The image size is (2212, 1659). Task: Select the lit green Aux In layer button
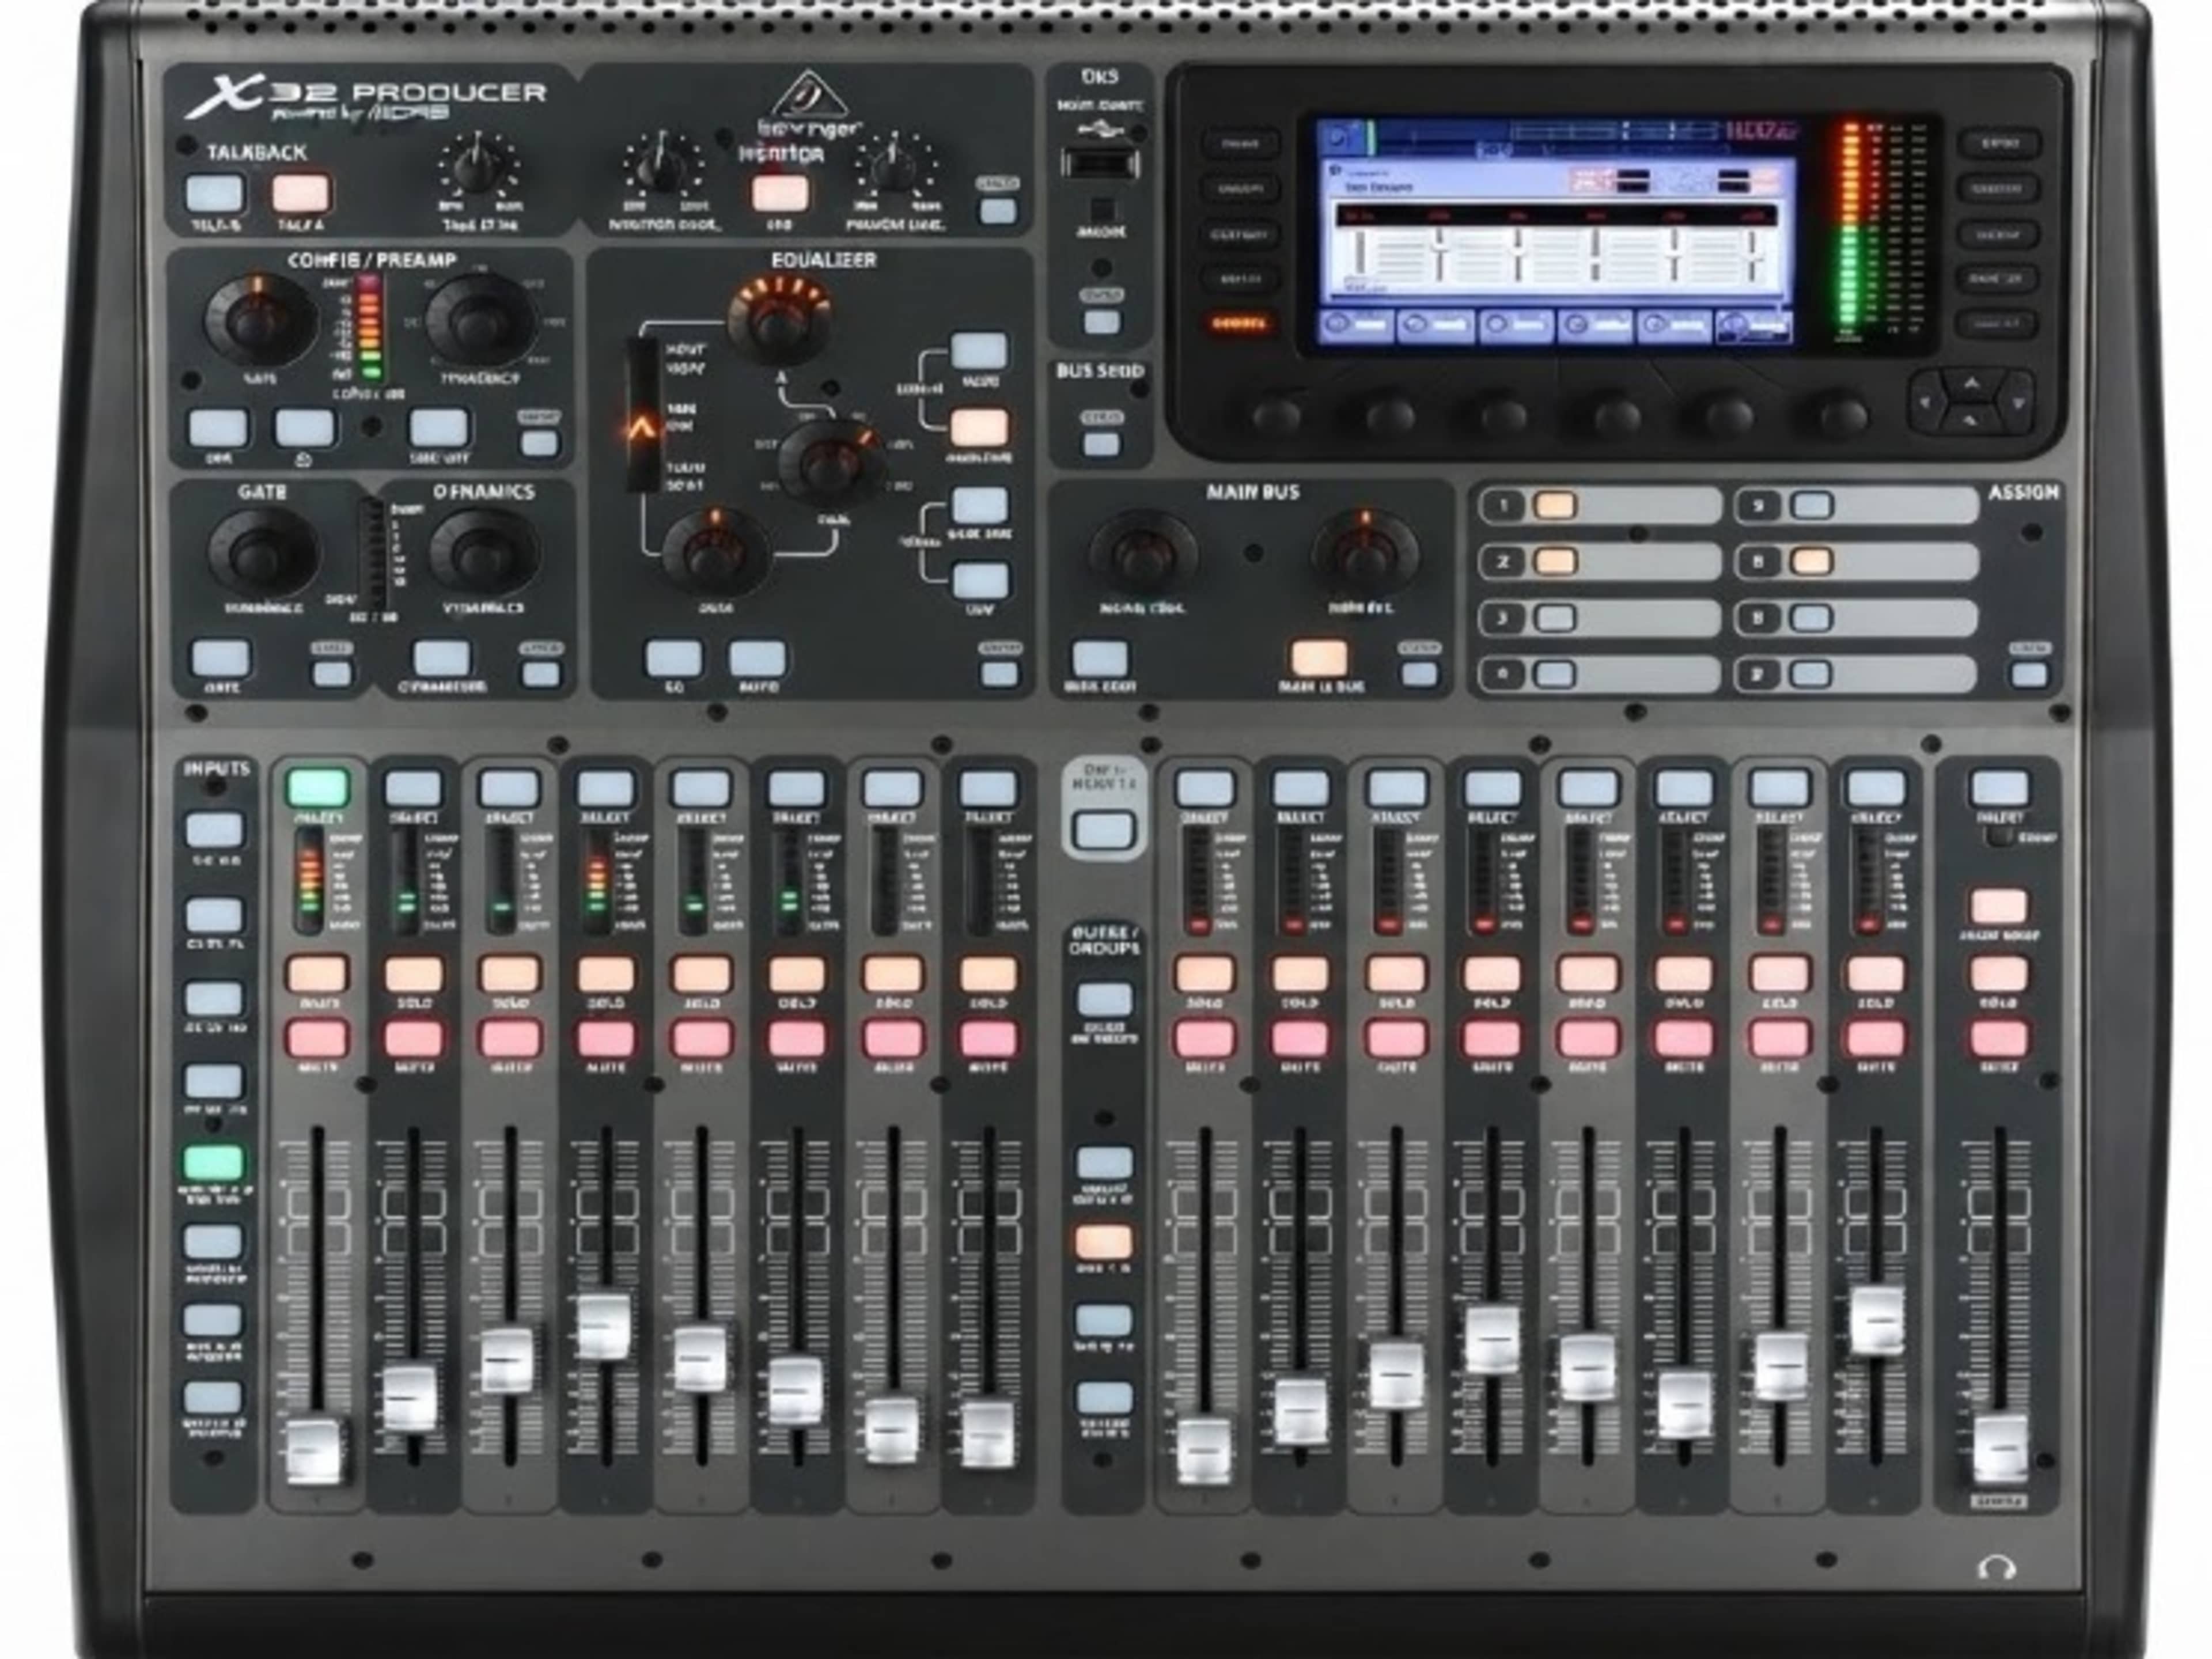[x=213, y=1162]
